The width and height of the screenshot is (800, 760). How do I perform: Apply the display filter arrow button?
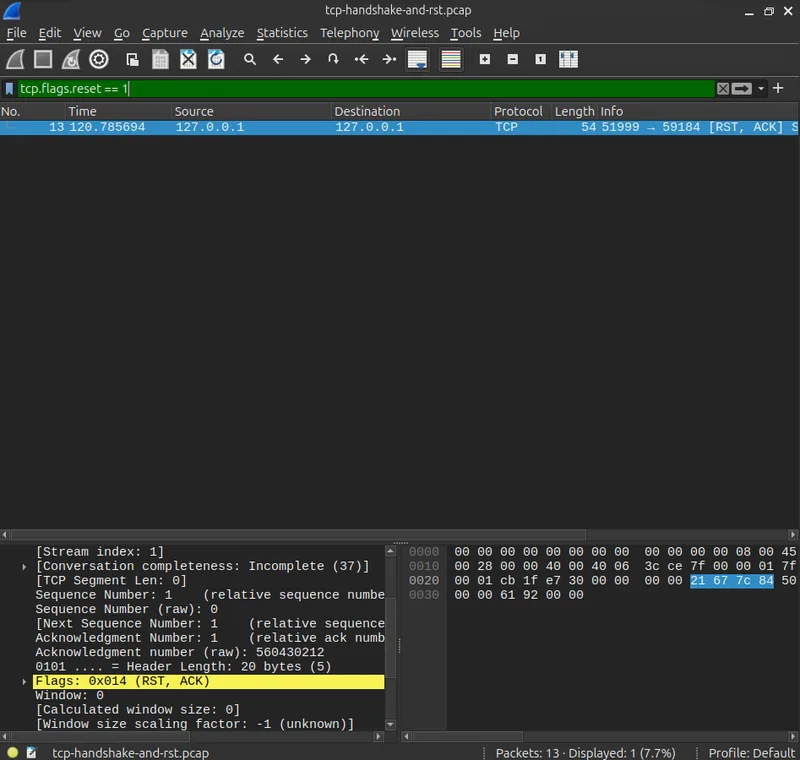742,89
